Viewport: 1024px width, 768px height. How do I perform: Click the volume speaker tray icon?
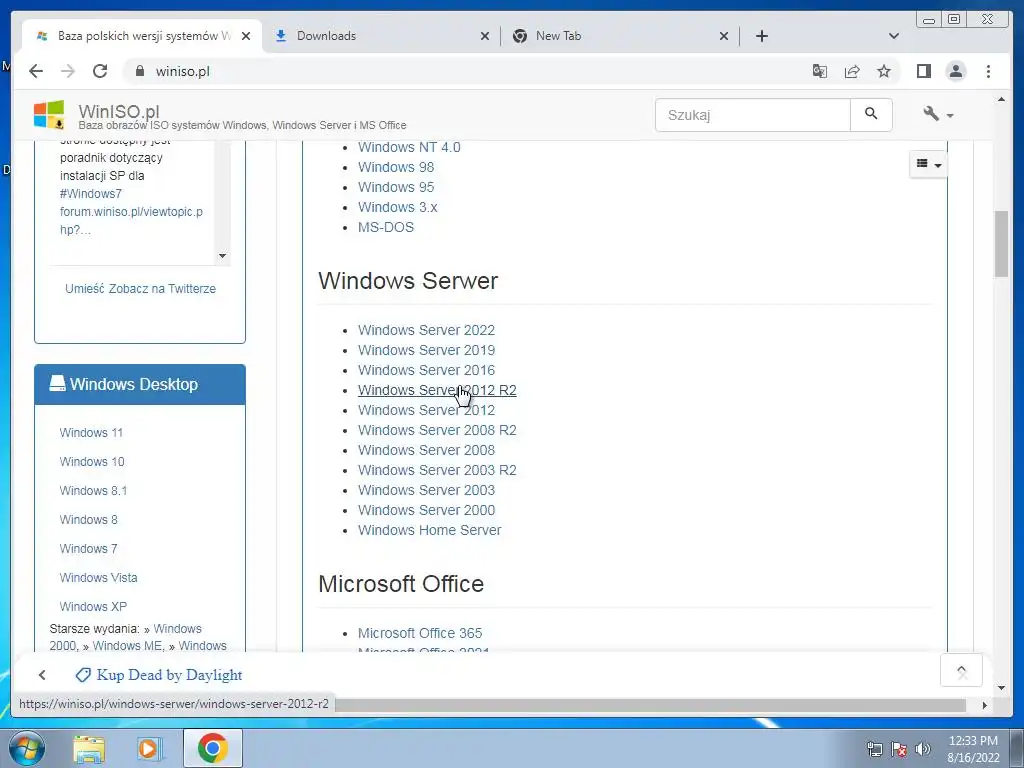923,749
